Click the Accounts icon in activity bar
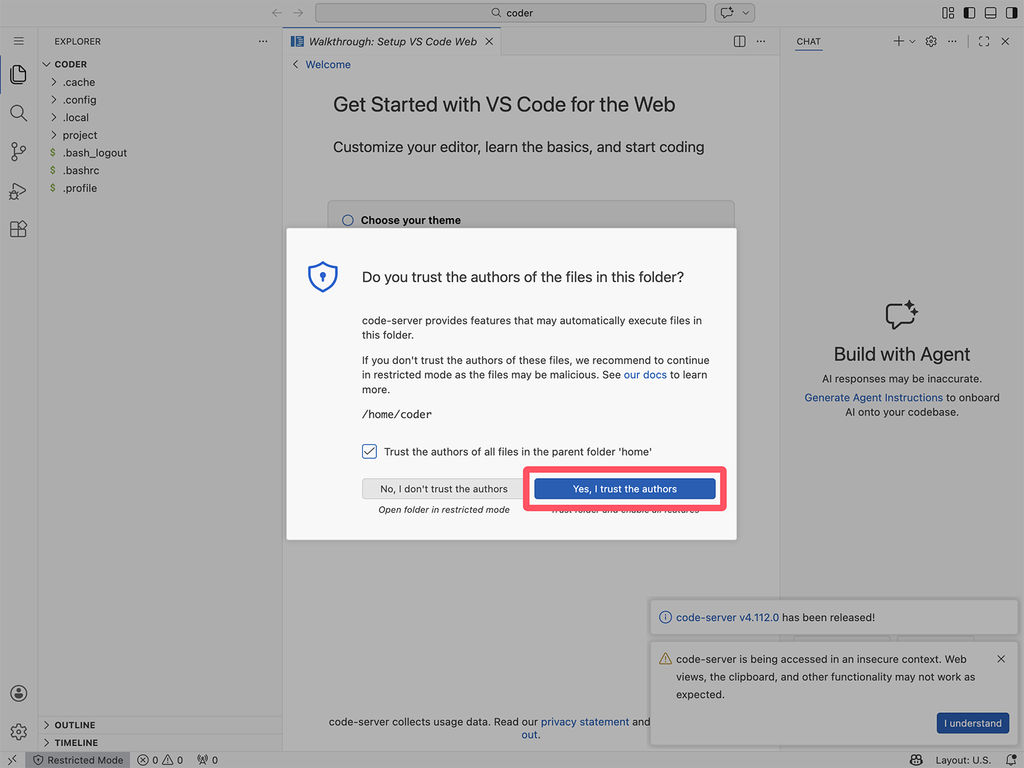The height and width of the screenshot is (768, 1024). [18, 693]
